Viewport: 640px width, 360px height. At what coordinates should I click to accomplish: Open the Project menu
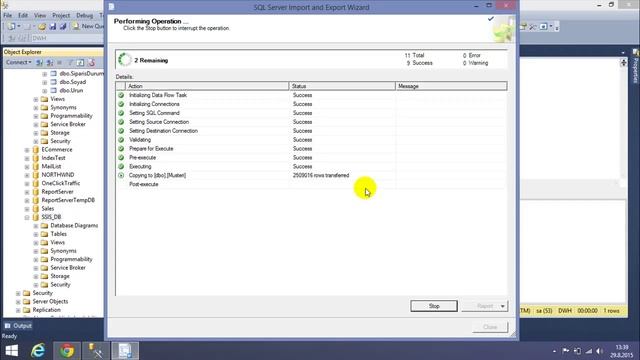point(61,16)
